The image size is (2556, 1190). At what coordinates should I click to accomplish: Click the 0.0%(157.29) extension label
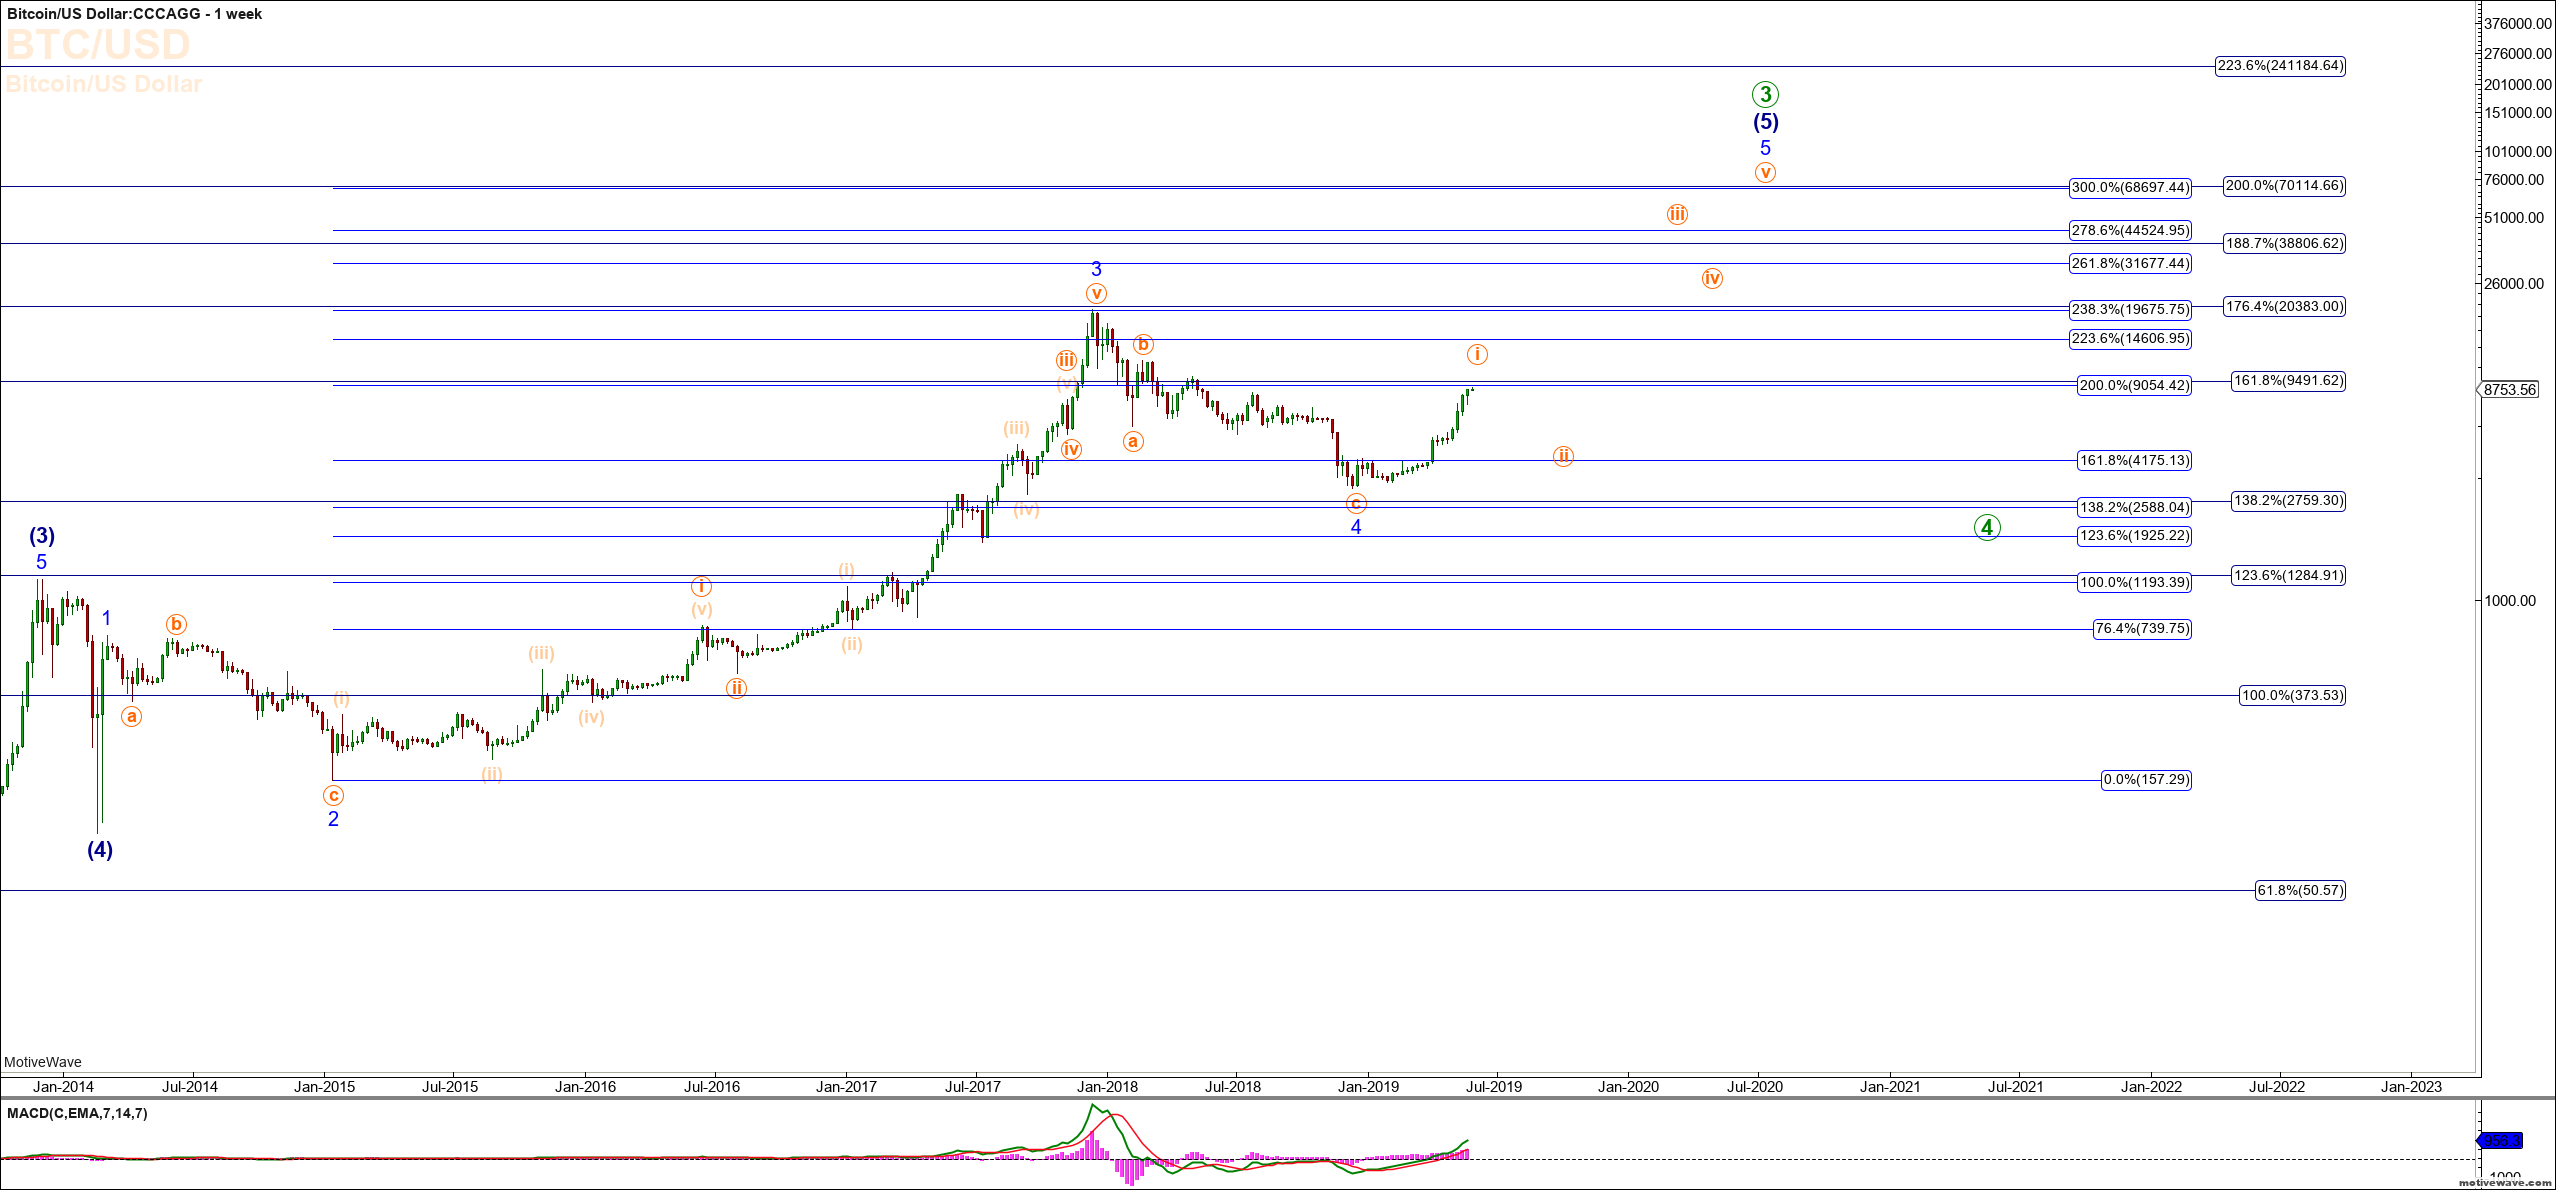tap(2146, 780)
